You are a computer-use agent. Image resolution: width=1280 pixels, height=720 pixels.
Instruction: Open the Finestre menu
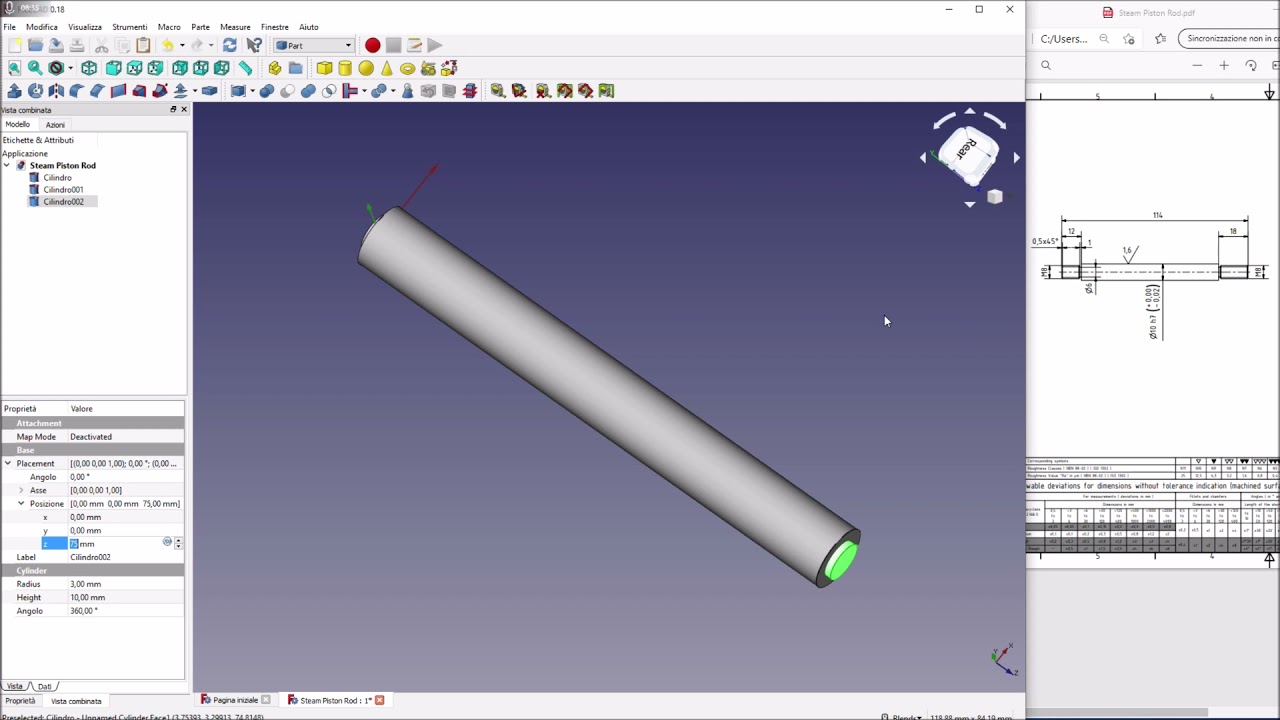pyautogui.click(x=274, y=27)
